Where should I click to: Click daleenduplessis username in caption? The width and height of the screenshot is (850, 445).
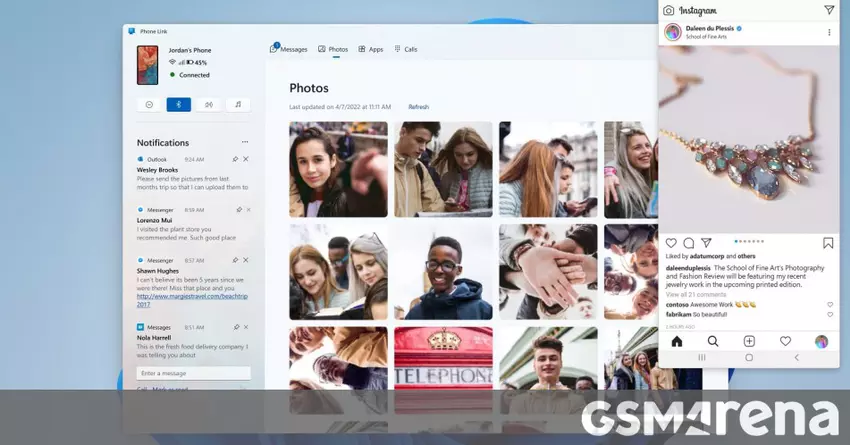point(688,268)
